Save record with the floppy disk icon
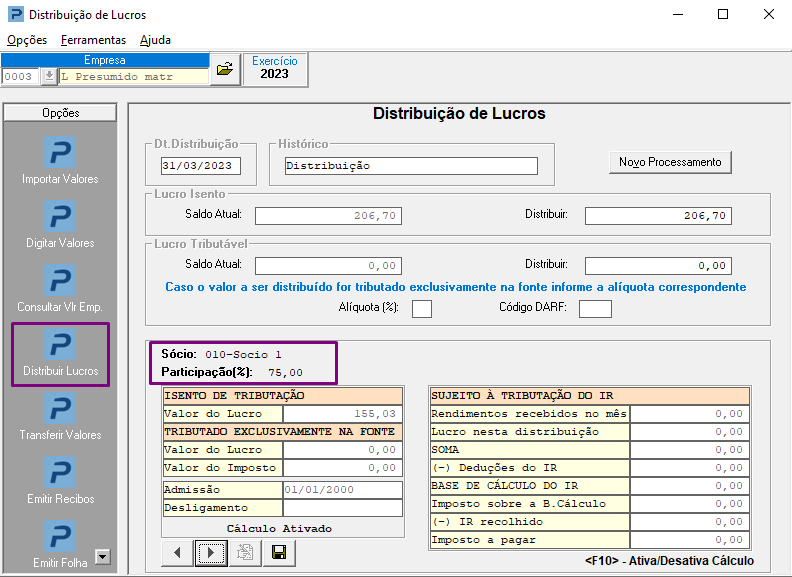 pos(278,552)
